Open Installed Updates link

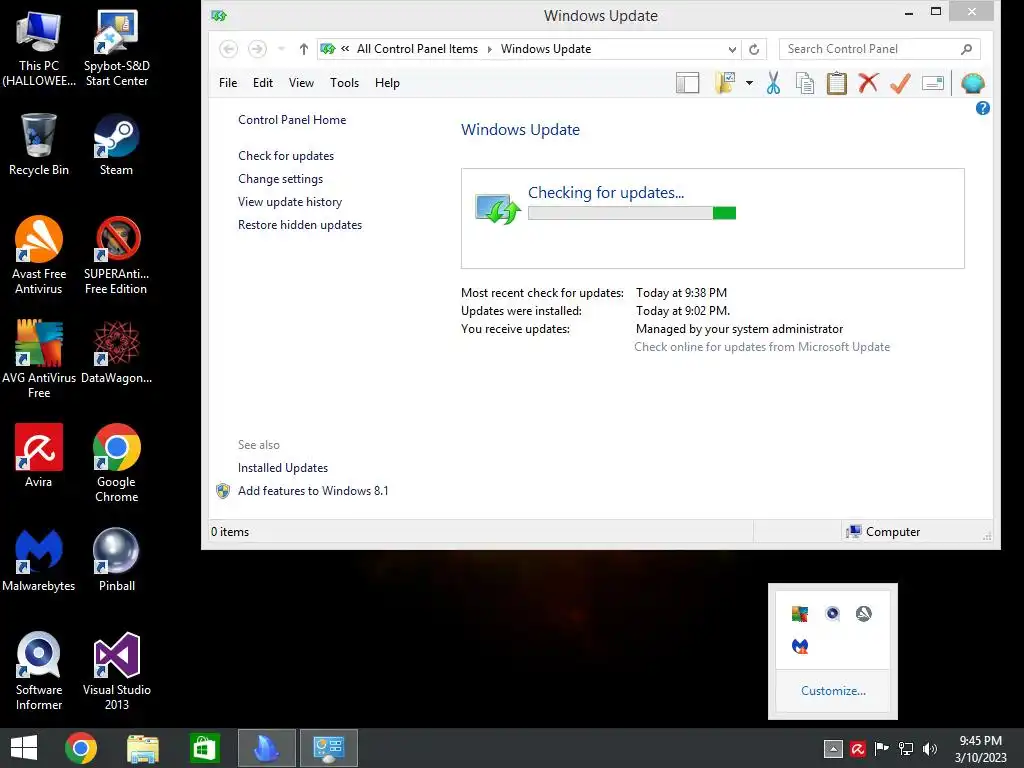pyautogui.click(x=283, y=468)
